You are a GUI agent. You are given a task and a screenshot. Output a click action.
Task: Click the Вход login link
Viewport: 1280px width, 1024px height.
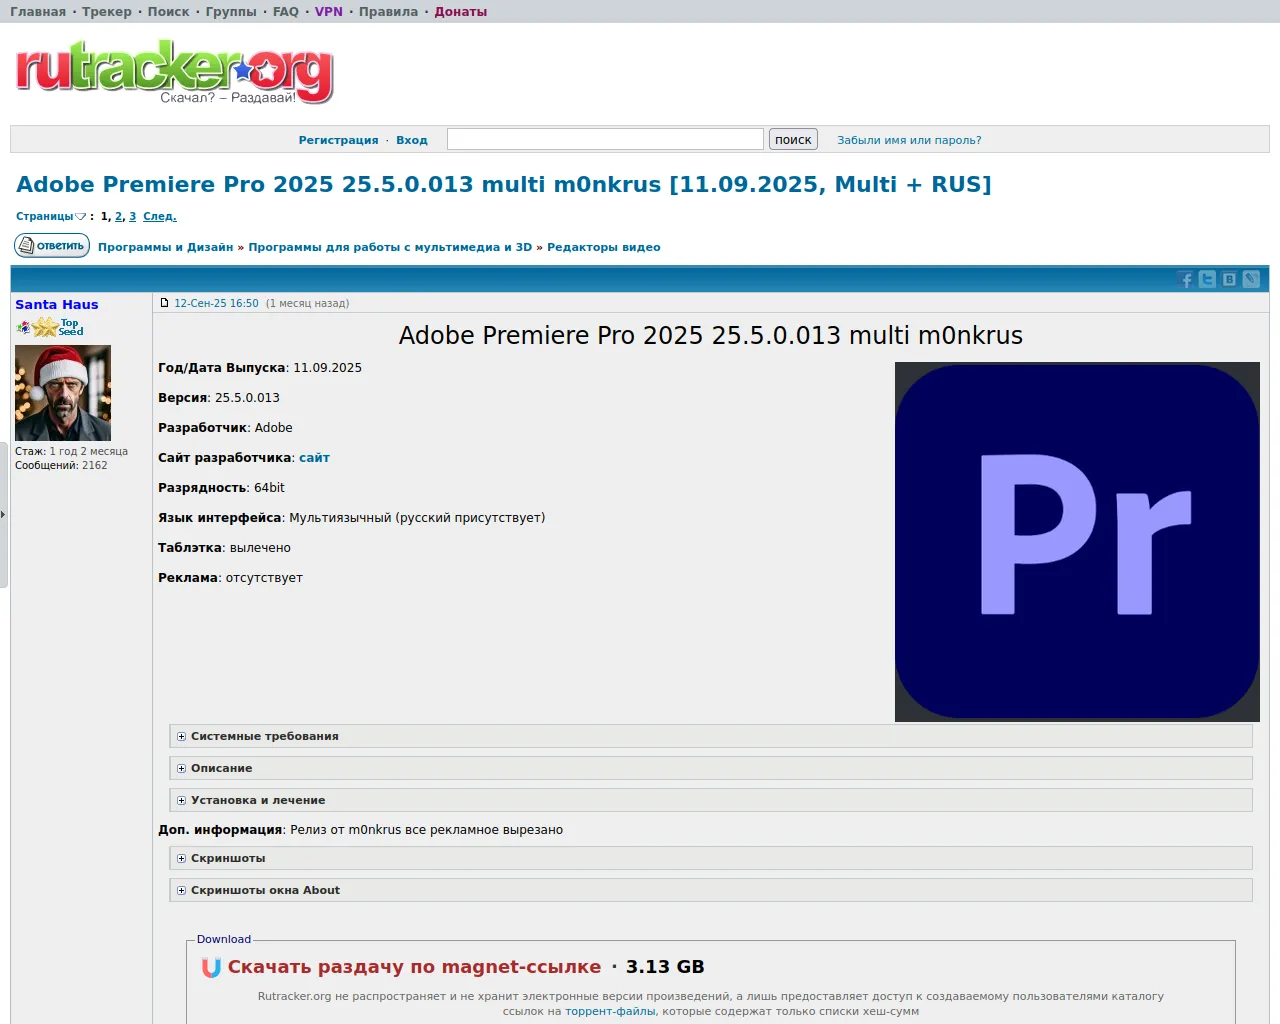(412, 140)
